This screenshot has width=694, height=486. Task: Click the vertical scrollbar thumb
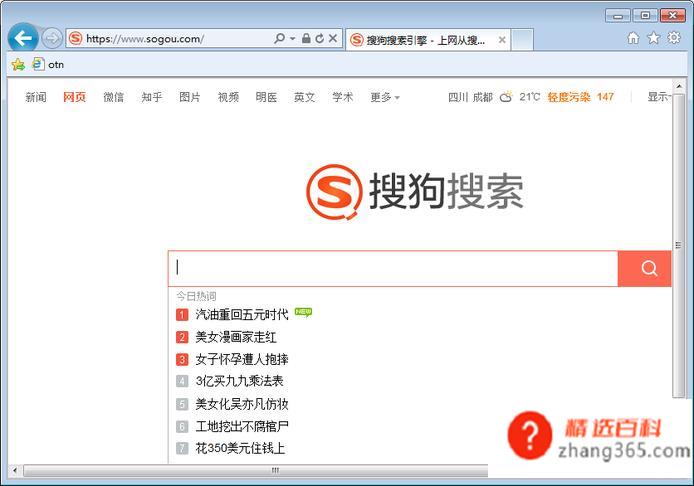tap(679, 245)
